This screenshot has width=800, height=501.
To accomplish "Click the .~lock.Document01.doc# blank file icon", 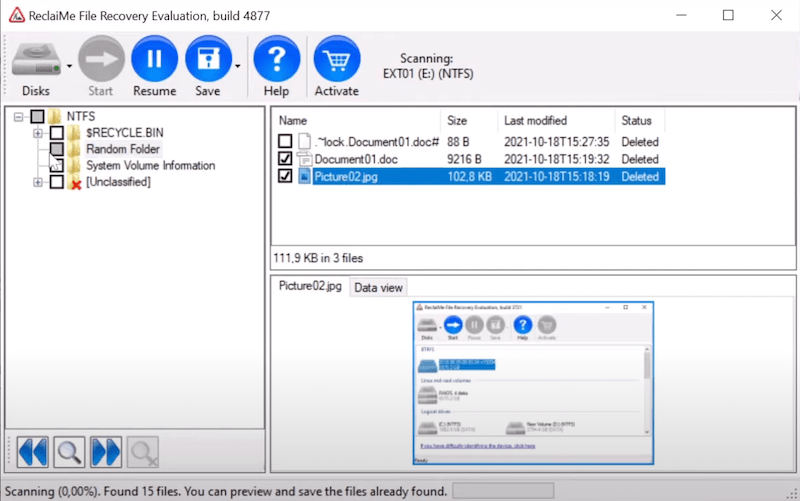I will pyautogui.click(x=304, y=141).
